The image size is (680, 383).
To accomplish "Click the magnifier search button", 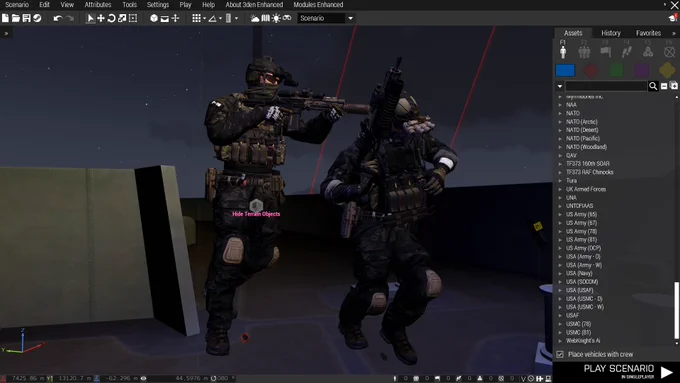I will tap(653, 86).
